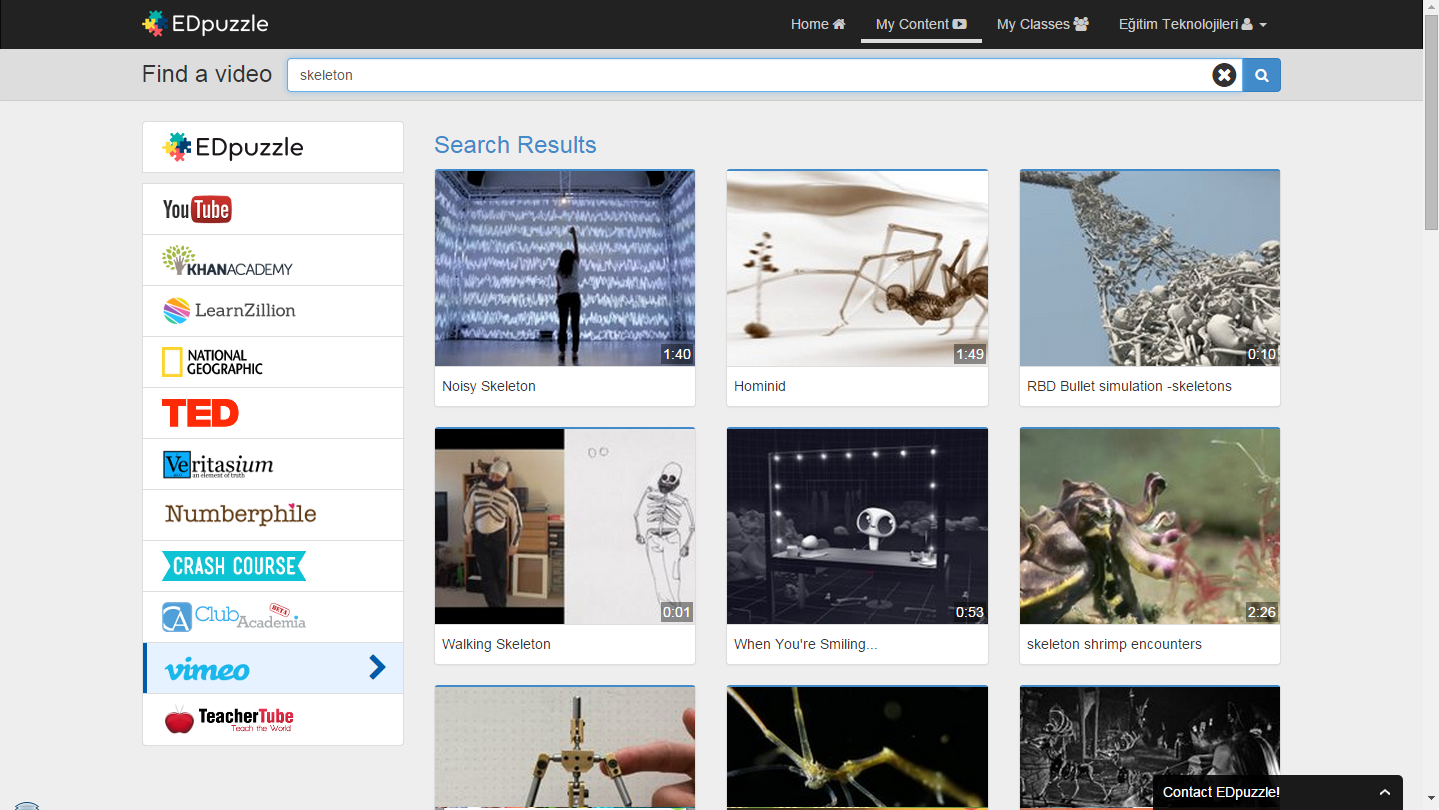Pick Numberphile channel source
This screenshot has width=1439, height=810.
tap(273, 515)
